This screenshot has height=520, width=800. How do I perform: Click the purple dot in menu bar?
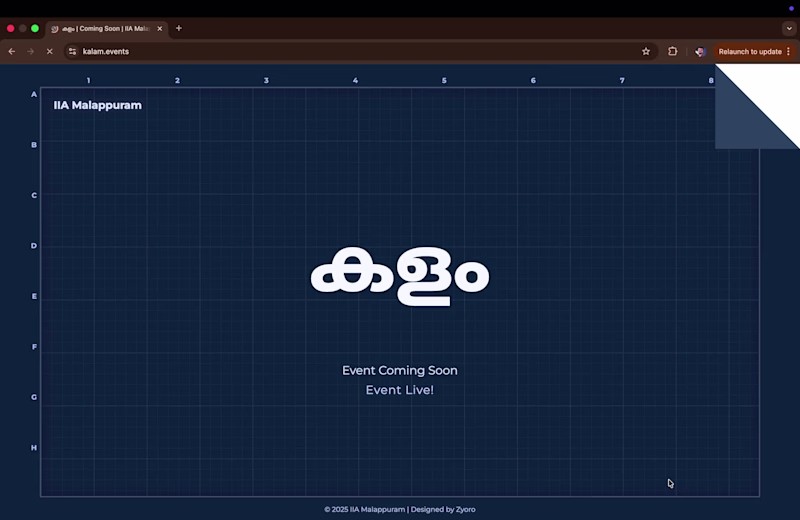pyautogui.click(x=791, y=8)
